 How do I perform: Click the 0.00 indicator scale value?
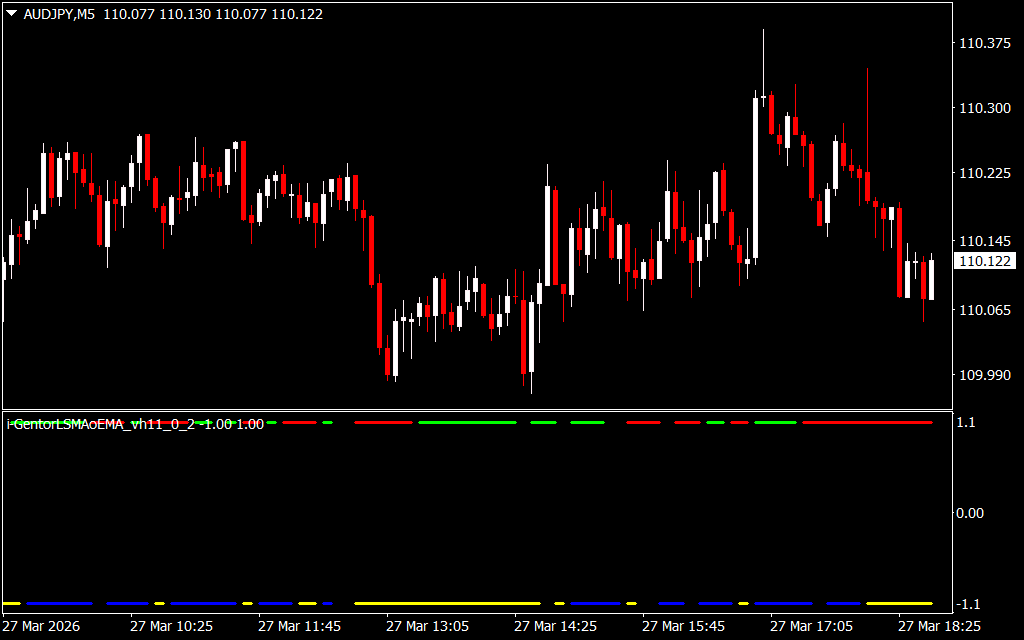tap(971, 513)
